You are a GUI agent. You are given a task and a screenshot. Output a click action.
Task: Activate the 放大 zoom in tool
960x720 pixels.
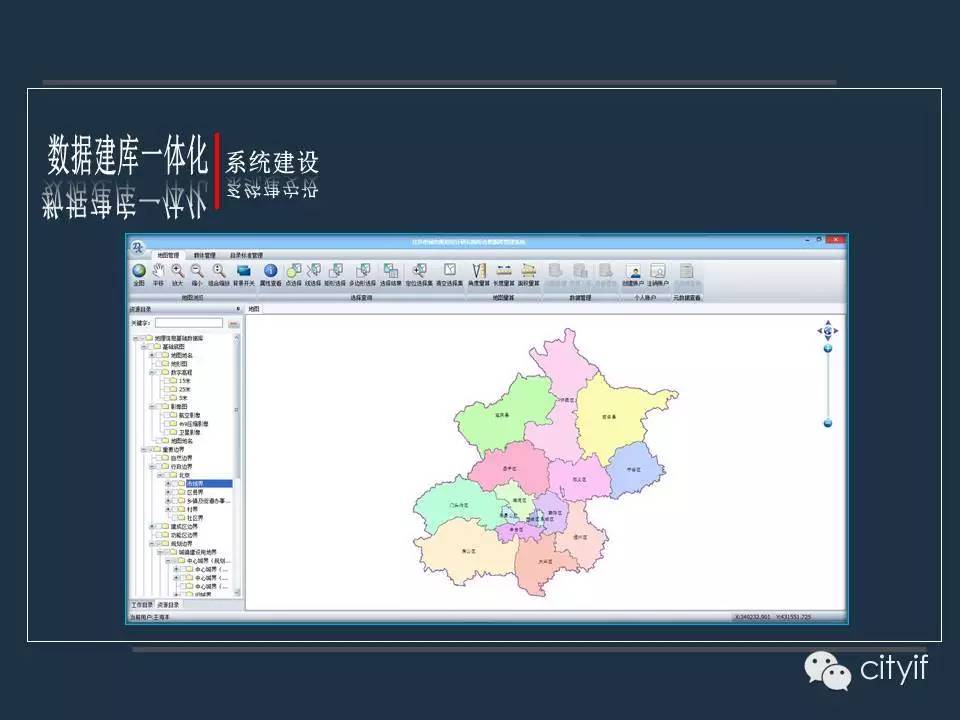[177, 271]
